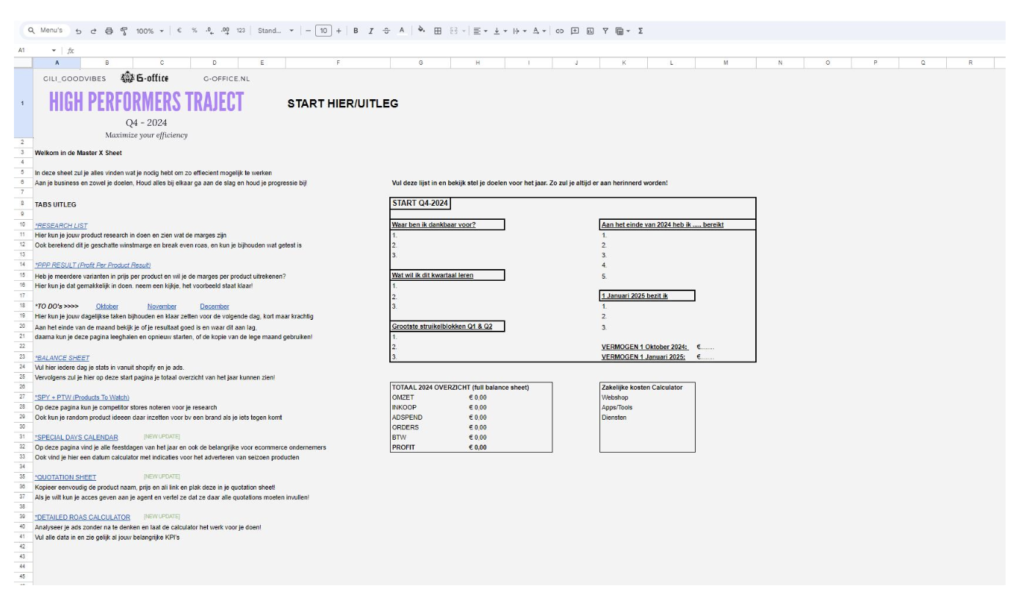Open the merge cells options arrow

[x=464, y=31]
